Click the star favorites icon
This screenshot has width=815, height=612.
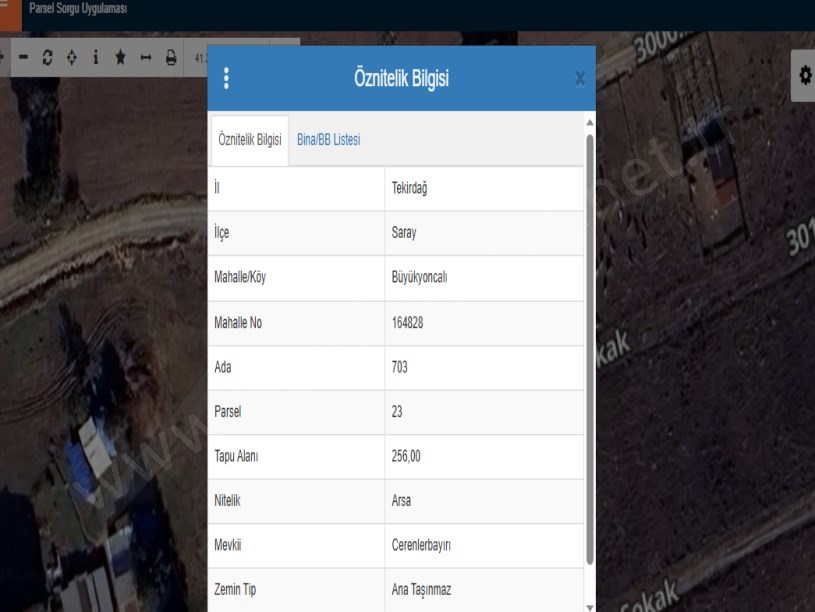(x=120, y=58)
